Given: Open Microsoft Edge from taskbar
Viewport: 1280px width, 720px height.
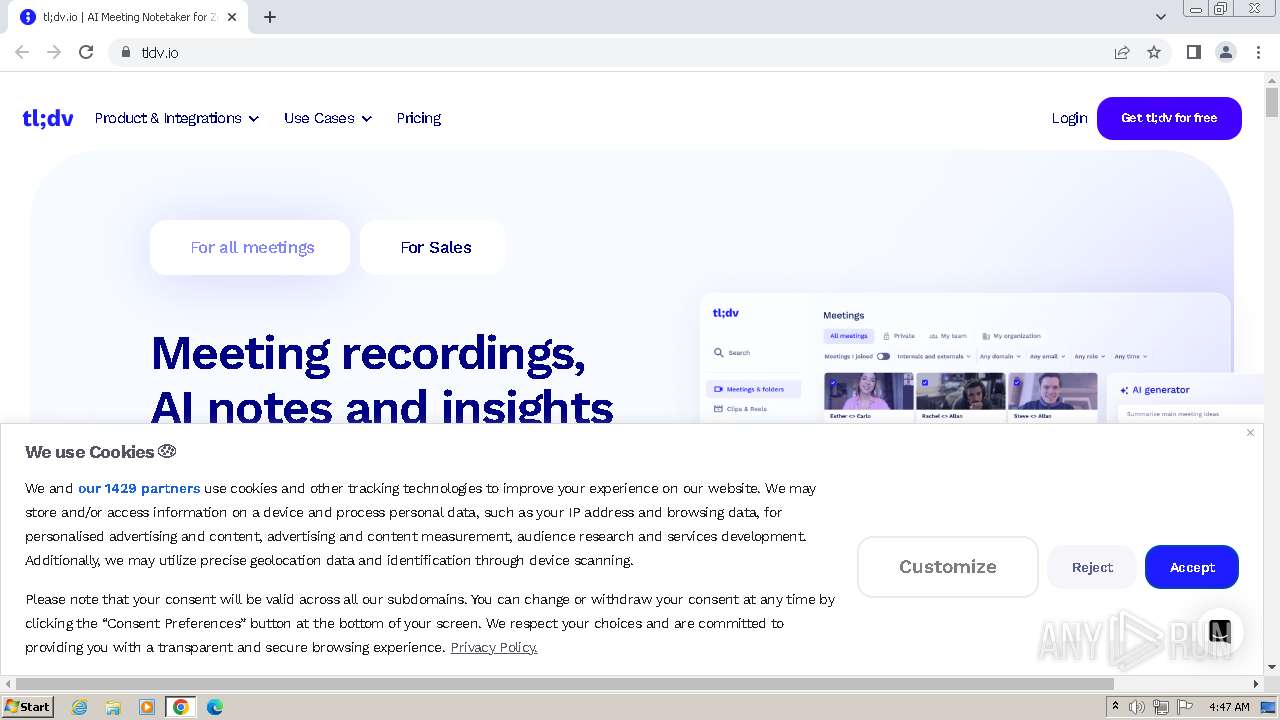Looking at the screenshot, I should pos(215,707).
